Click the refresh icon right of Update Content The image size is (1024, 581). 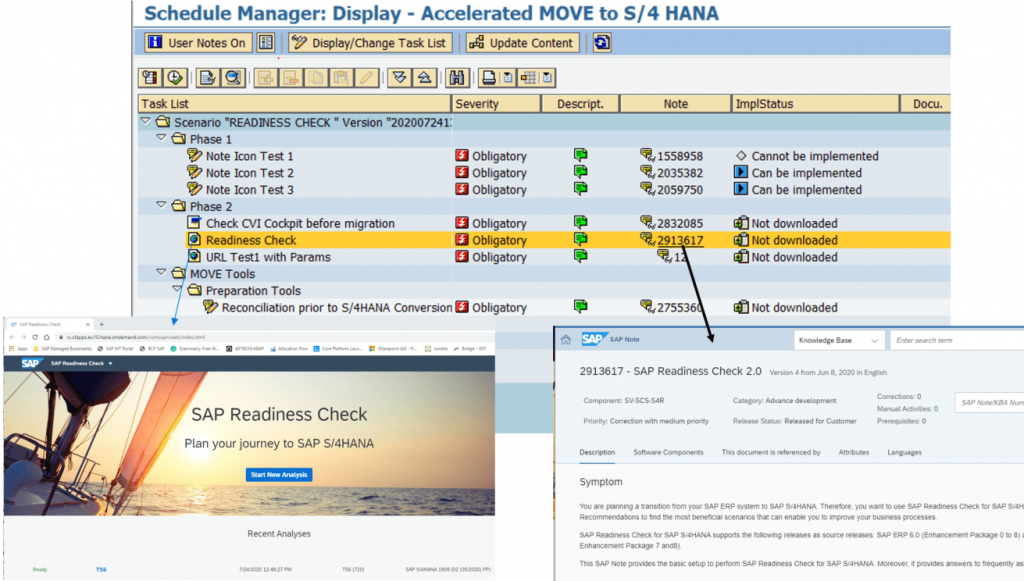pos(601,42)
